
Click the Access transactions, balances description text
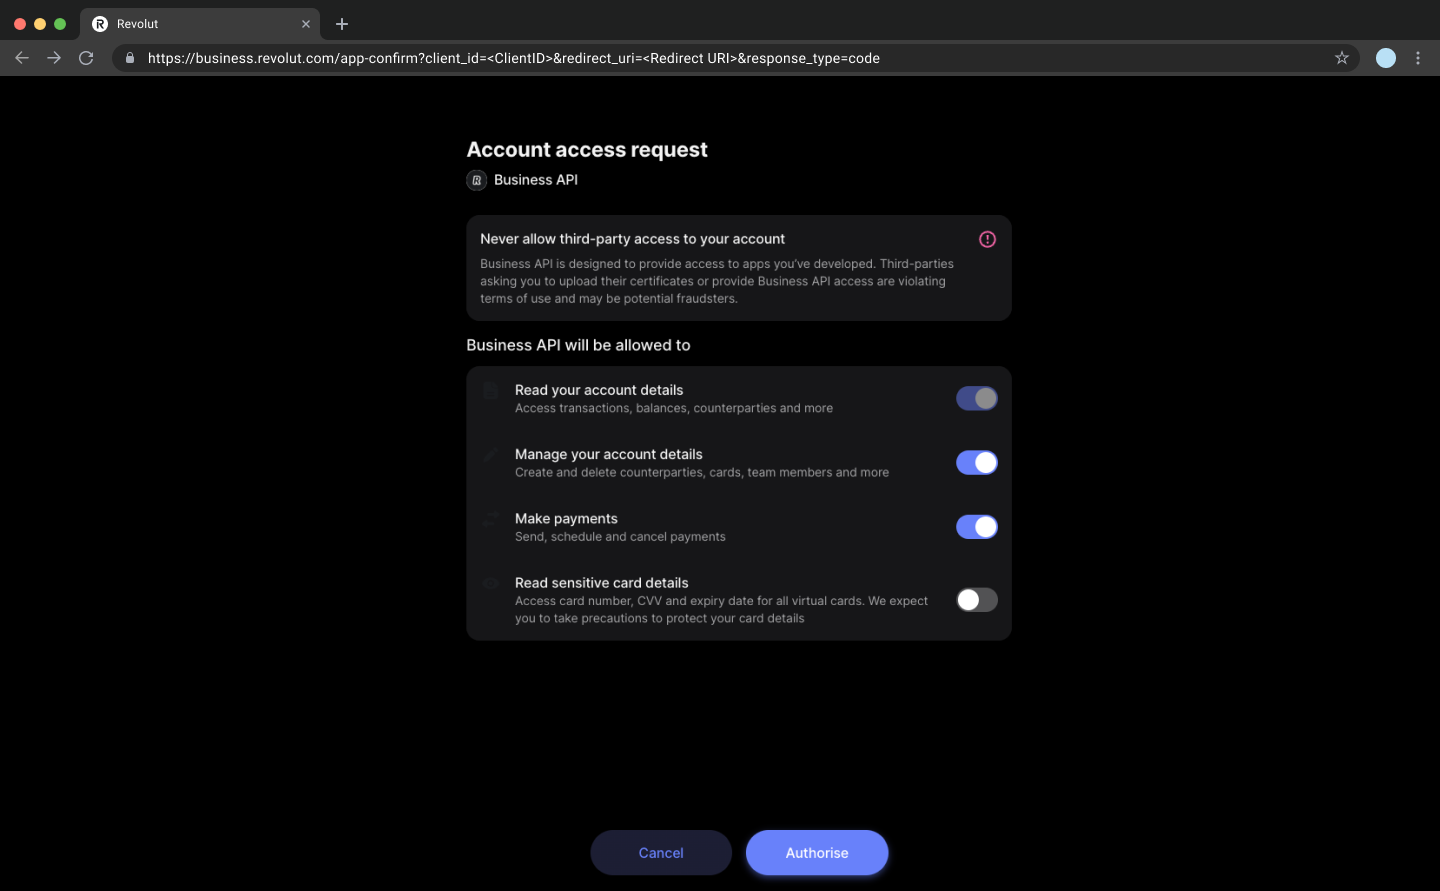pyautogui.click(x=674, y=408)
